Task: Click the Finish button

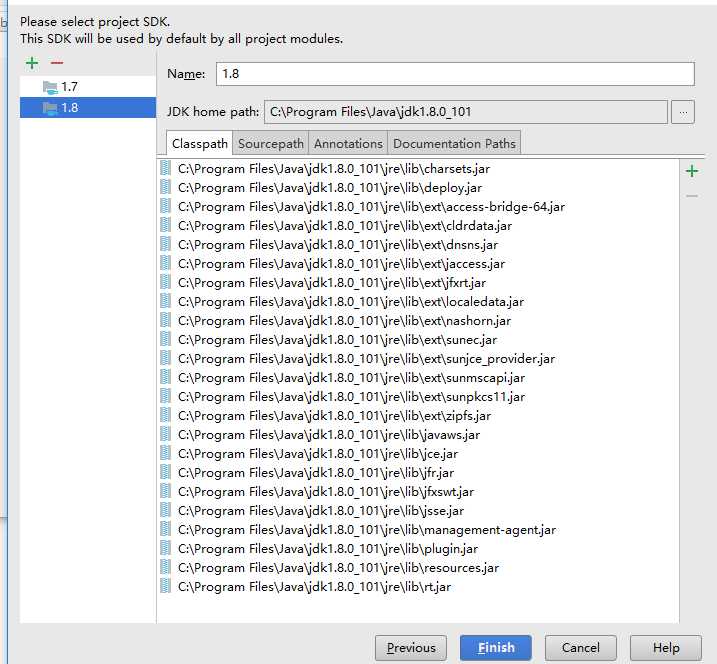Action: coord(496,648)
